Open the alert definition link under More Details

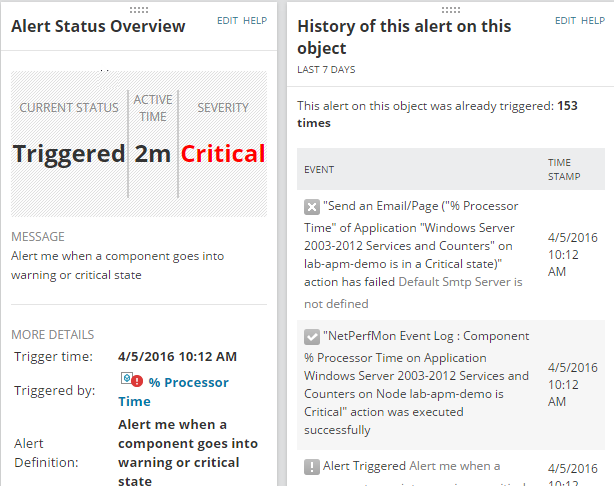(187, 453)
